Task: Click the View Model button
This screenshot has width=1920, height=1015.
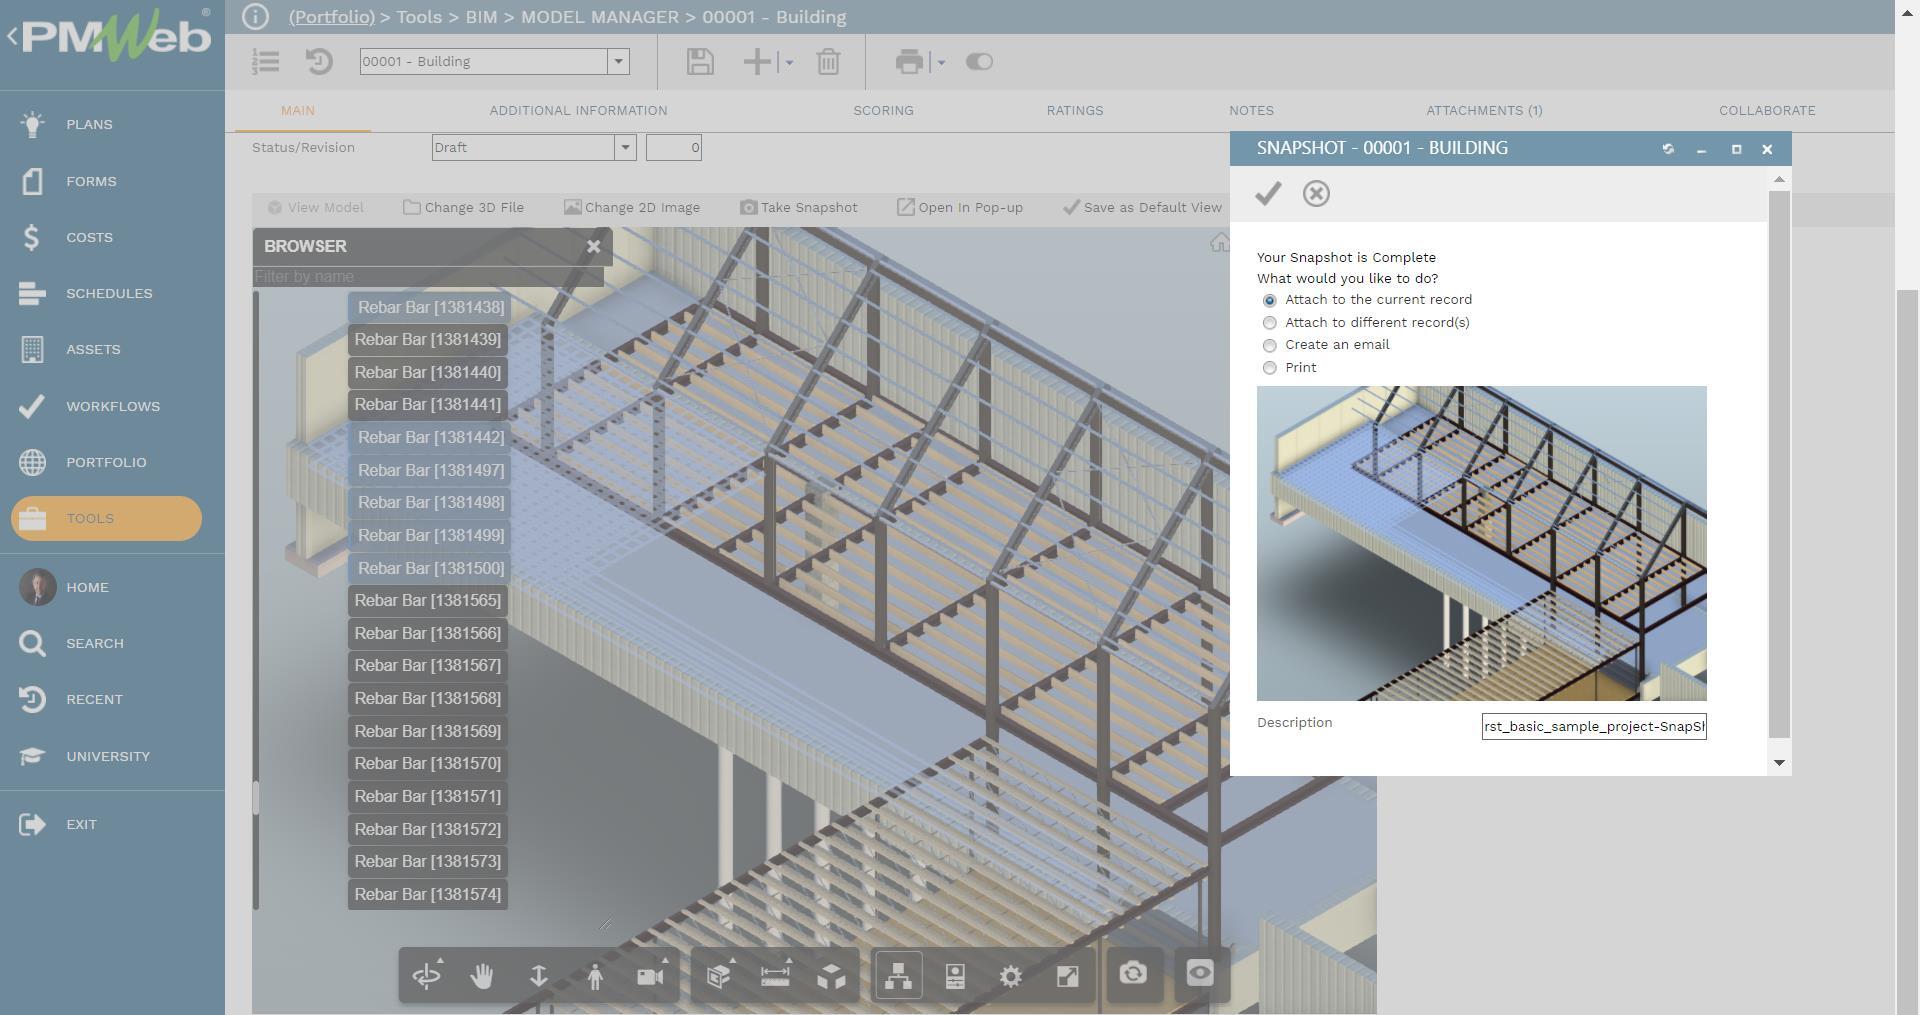Action: coord(316,208)
